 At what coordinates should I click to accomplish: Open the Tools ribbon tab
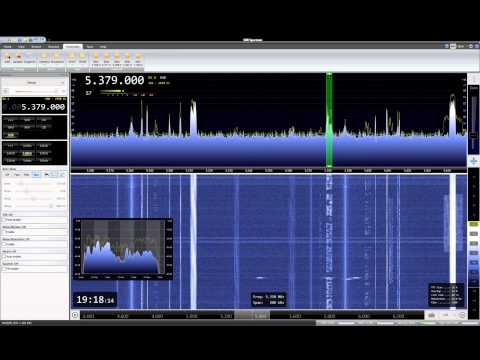click(x=90, y=47)
